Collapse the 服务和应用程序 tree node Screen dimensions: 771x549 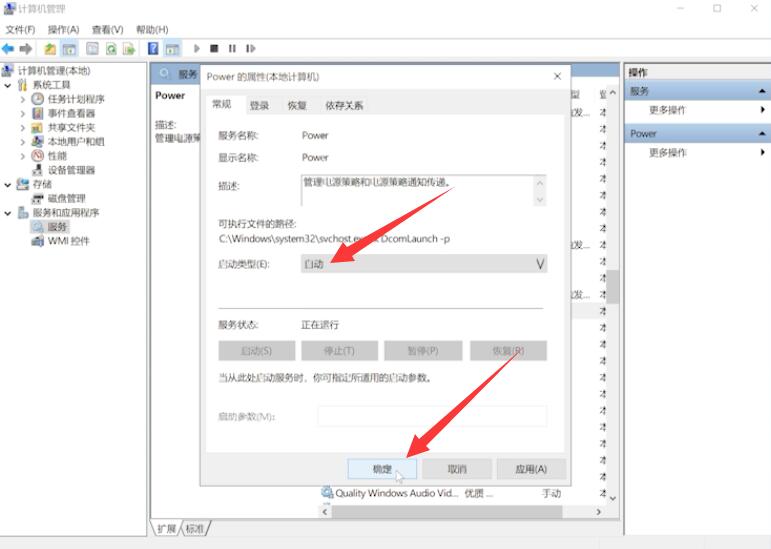pyautogui.click(x=8, y=213)
